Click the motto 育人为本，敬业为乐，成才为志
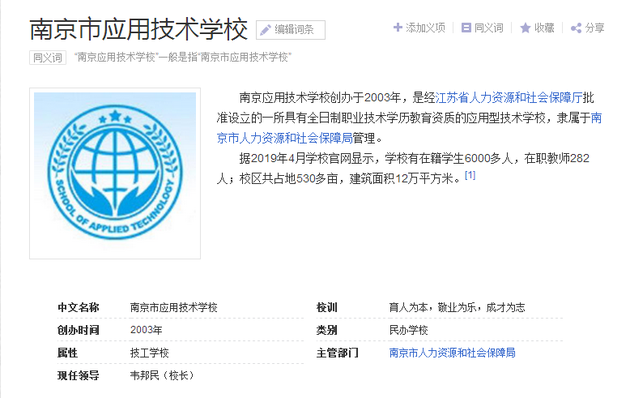Image resolution: width=630 pixels, height=398 pixels. [x=457, y=307]
